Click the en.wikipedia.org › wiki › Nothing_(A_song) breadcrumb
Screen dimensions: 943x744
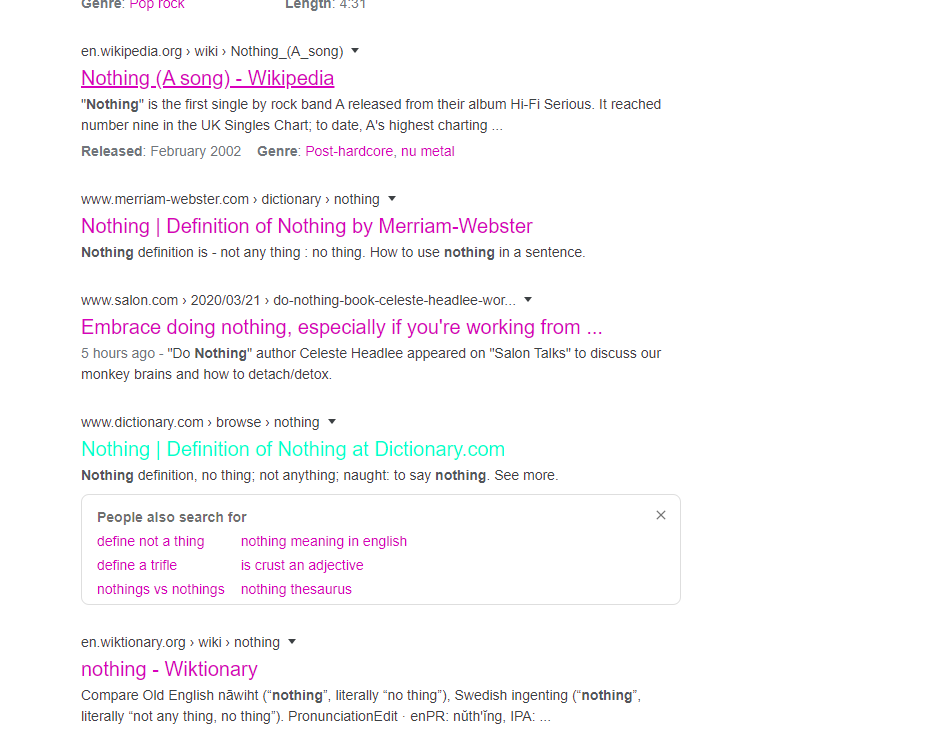point(212,51)
